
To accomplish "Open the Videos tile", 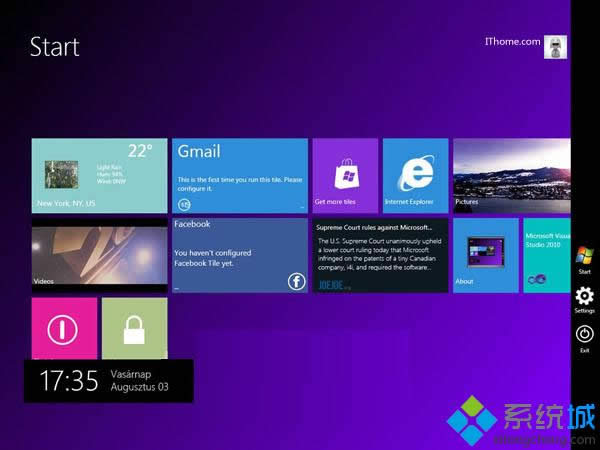I will 99,256.
